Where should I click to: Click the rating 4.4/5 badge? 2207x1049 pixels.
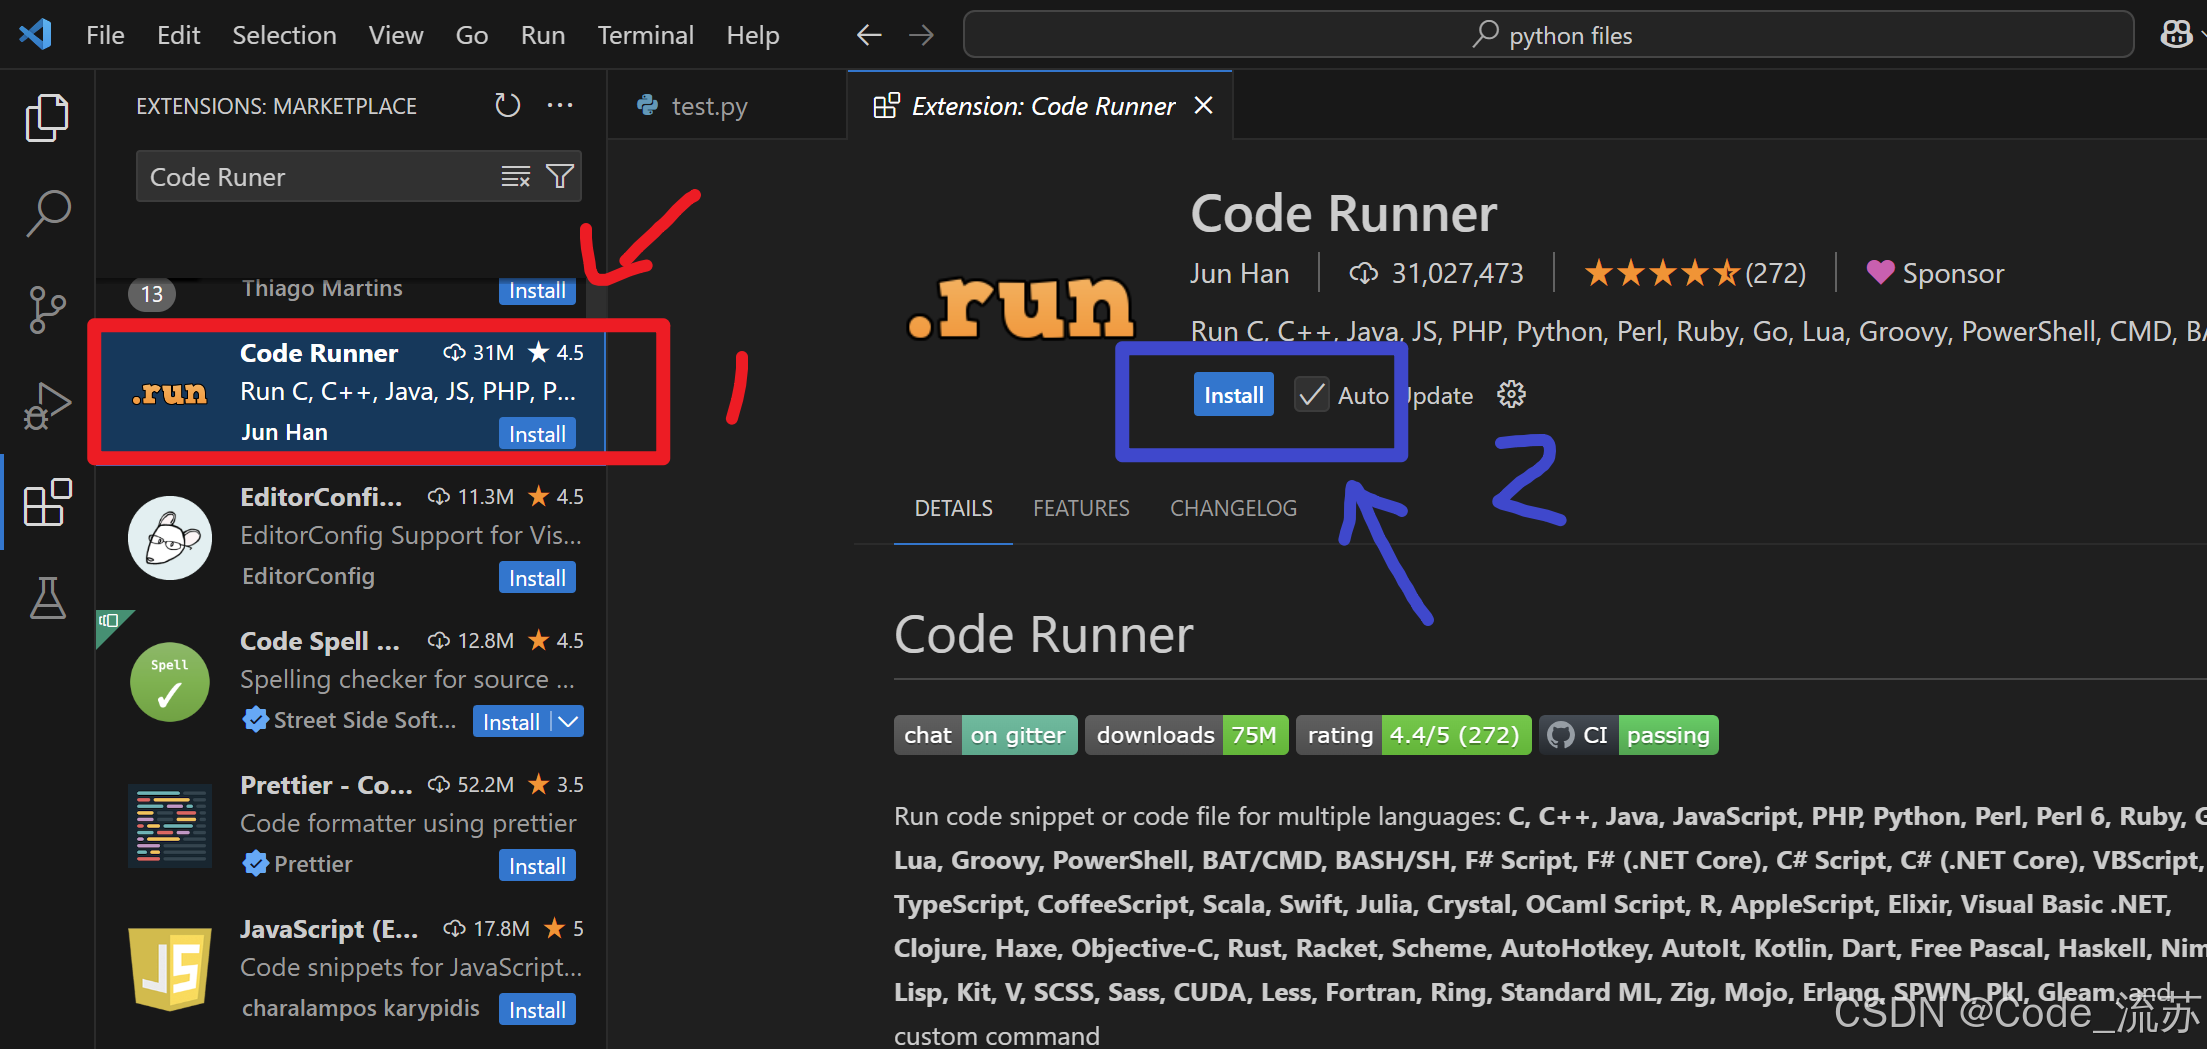click(1413, 735)
